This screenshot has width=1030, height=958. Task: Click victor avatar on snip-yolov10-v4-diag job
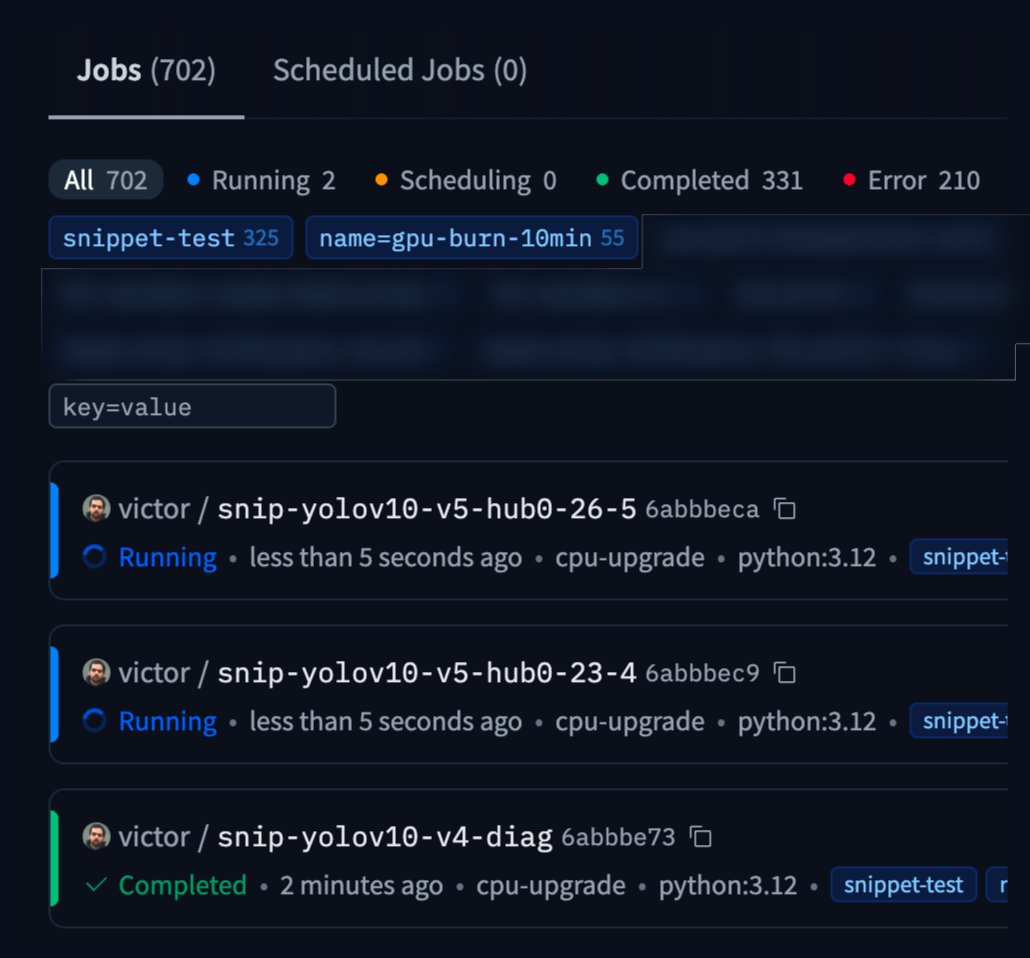(x=96, y=836)
